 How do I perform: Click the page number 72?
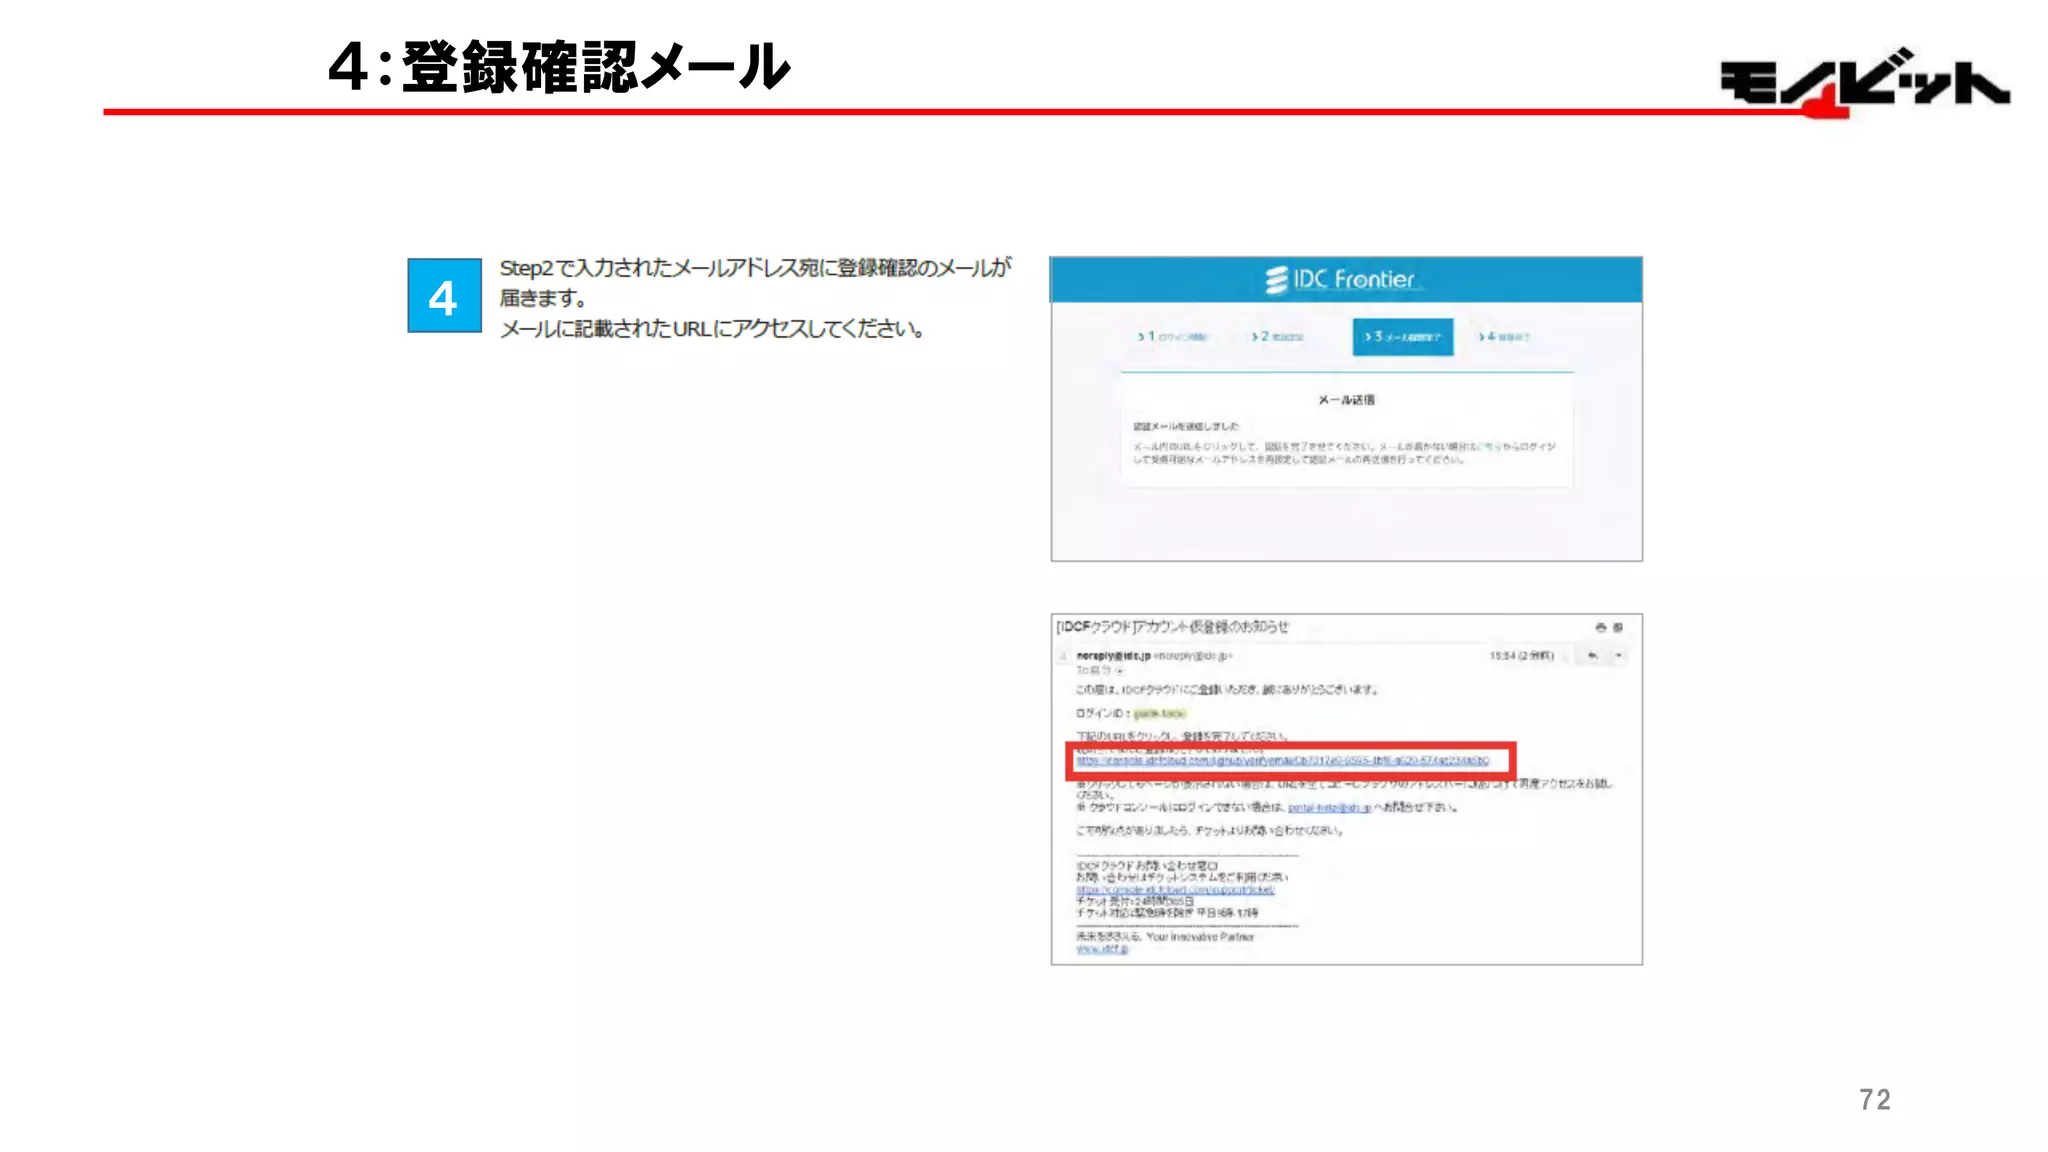[1875, 1100]
